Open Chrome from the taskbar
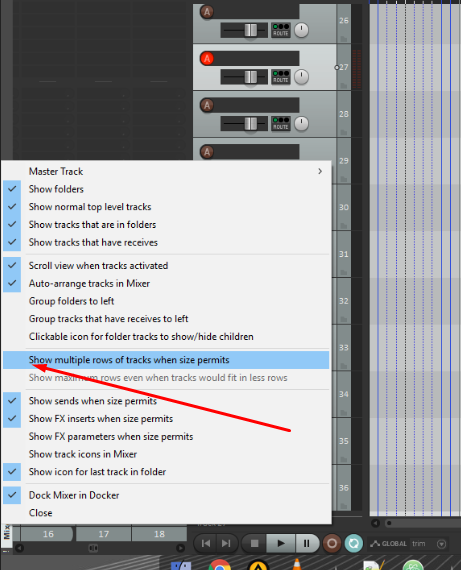The height and width of the screenshot is (570, 461). tap(220, 566)
